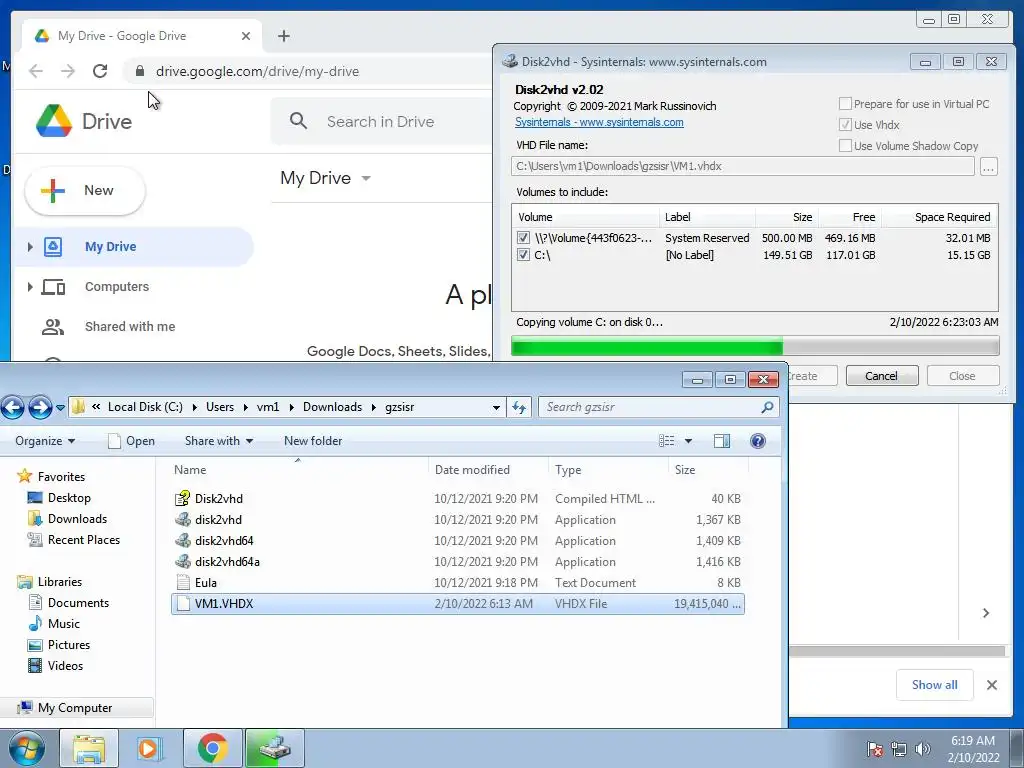
Task: Select My Drive in the Drive sidebar
Action: point(134,247)
